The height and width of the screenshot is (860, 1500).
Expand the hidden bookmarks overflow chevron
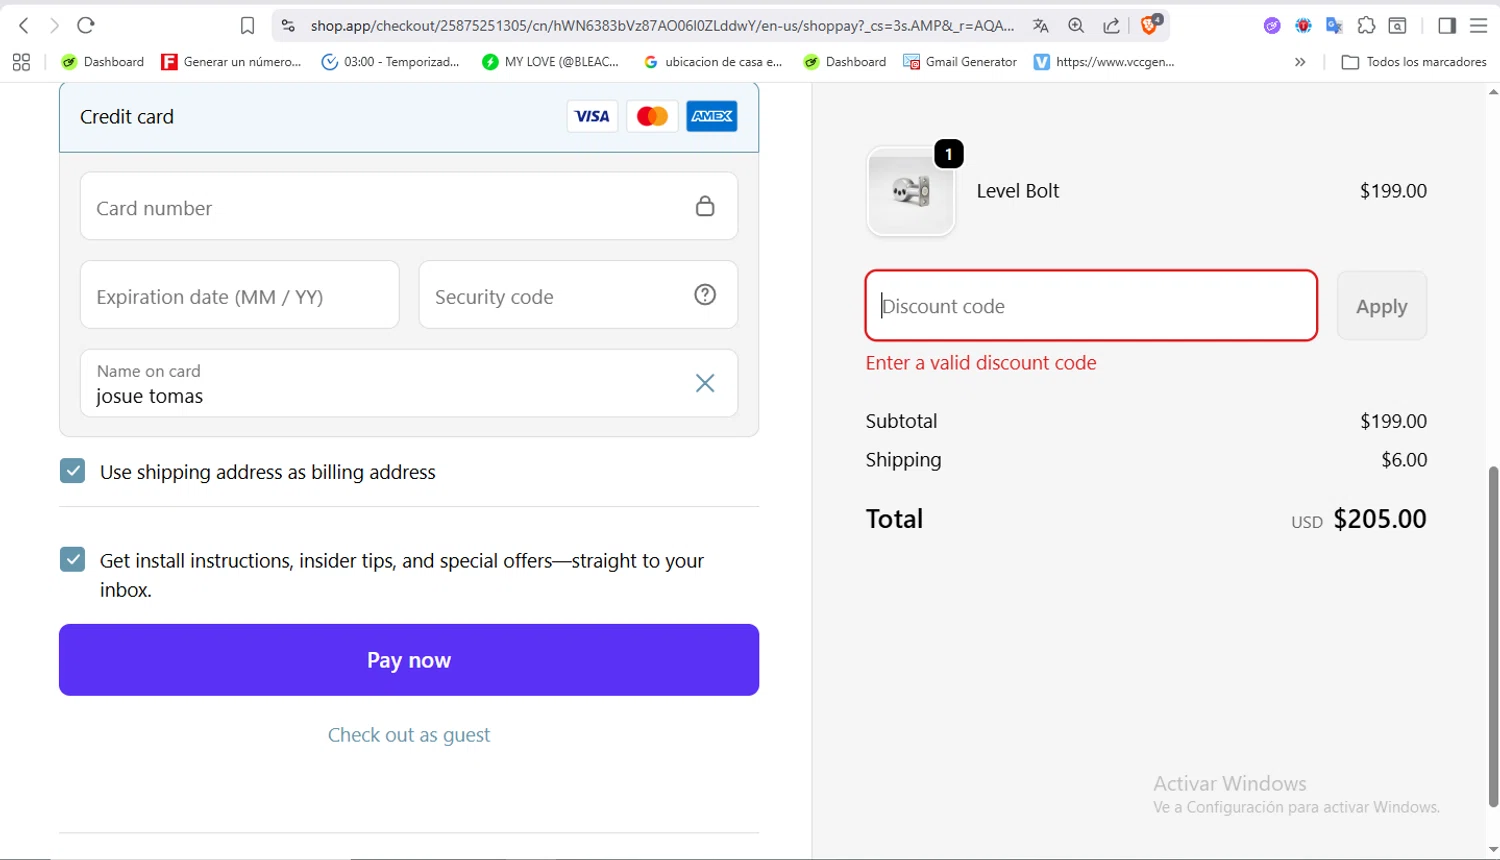coord(1300,62)
